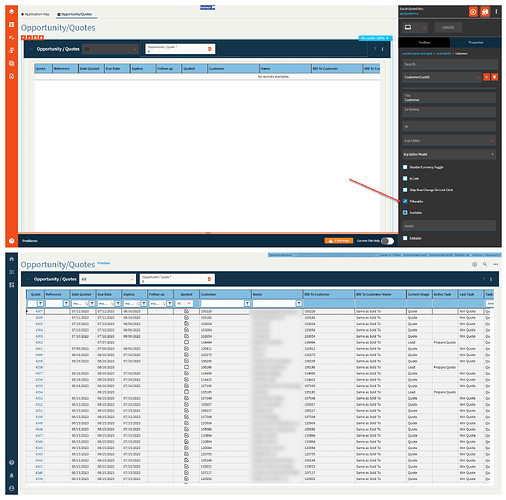Screen dimensions: 506x500
Task: Collapse the lower Opportunity / Quotes panel
Action: pos(28,279)
